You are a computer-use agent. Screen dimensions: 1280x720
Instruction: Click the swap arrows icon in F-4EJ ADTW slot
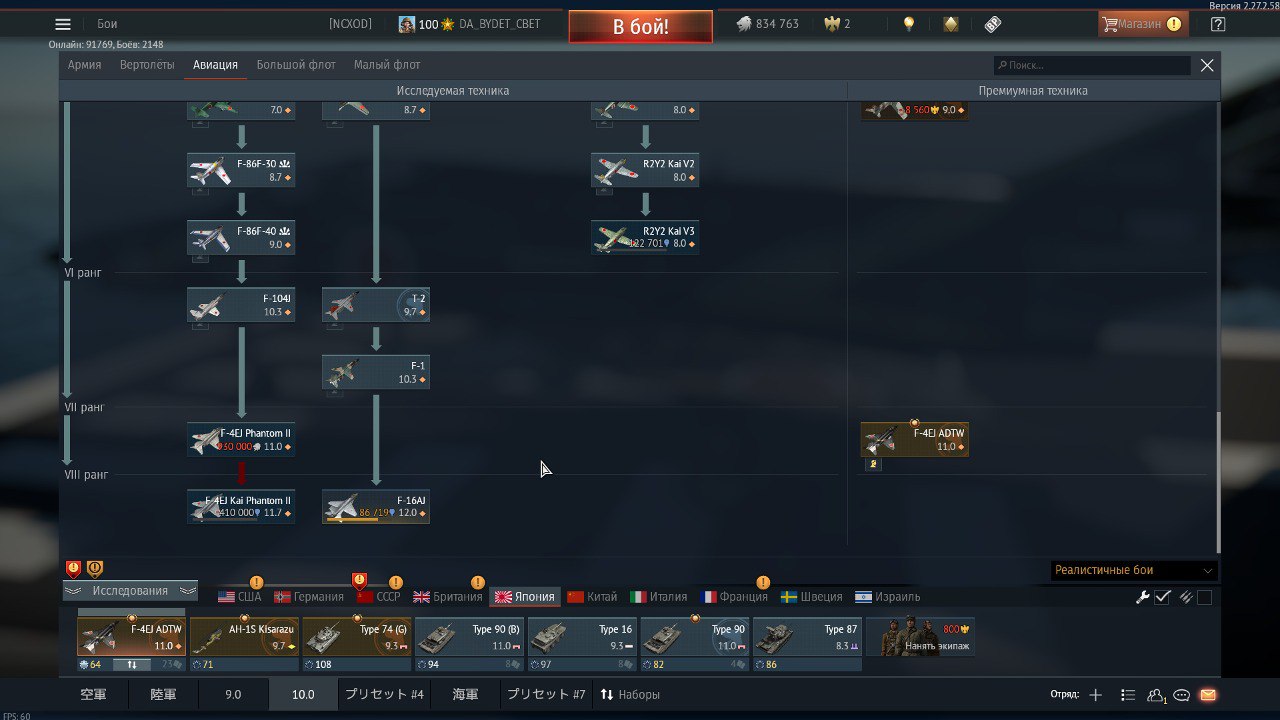click(131, 664)
